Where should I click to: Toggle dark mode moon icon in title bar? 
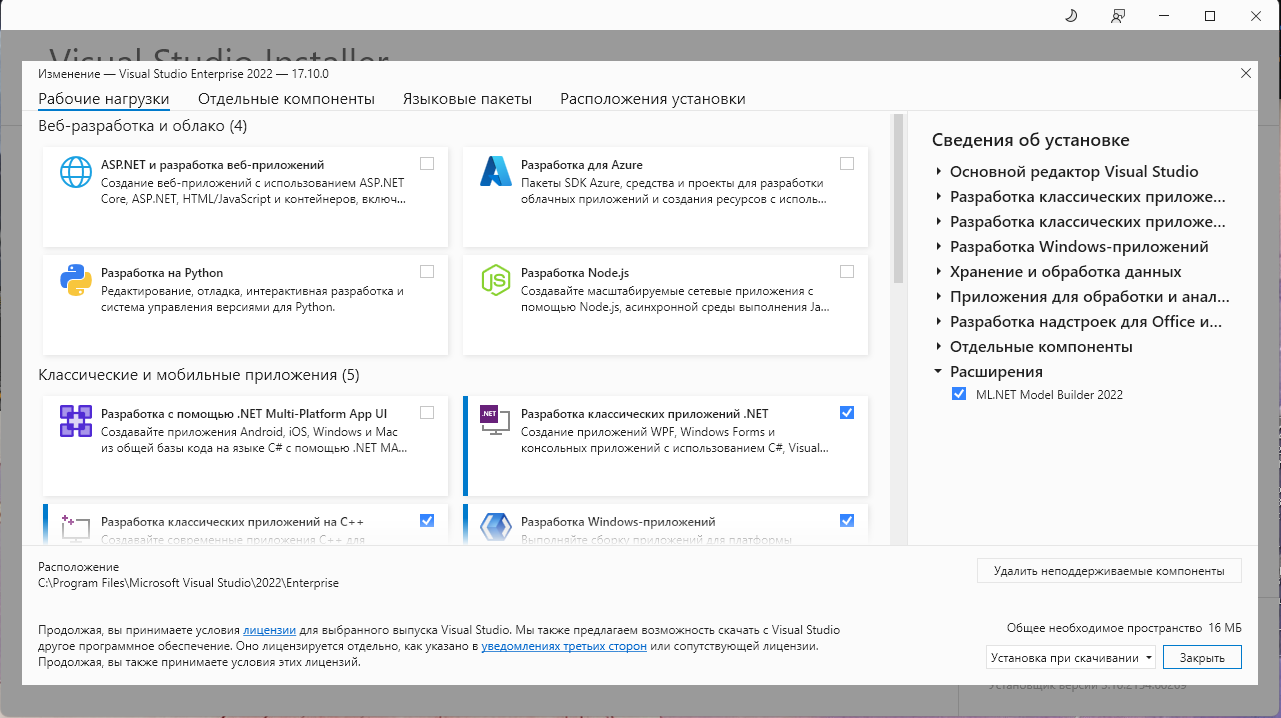tap(1071, 16)
